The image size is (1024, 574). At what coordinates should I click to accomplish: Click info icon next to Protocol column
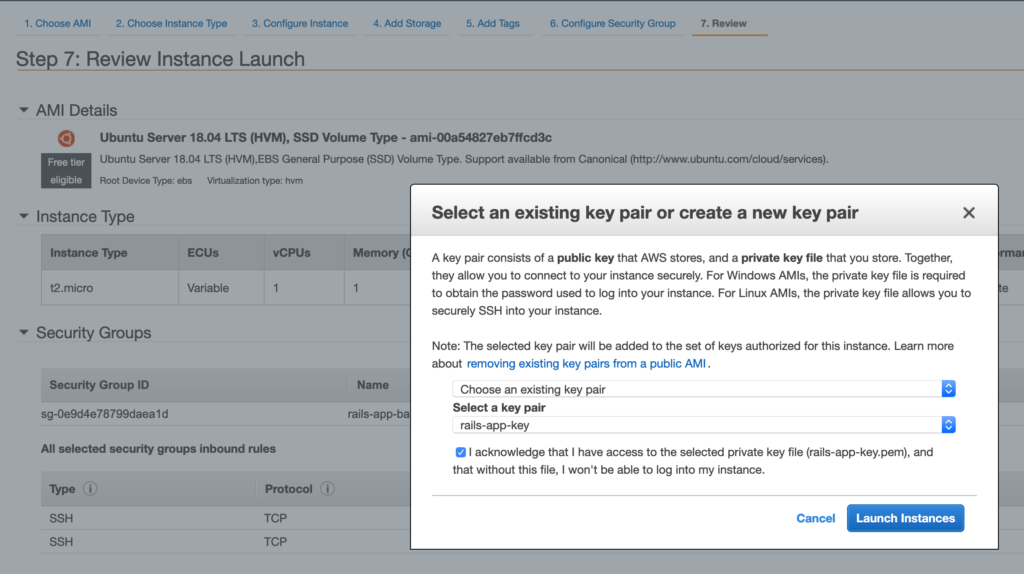click(x=328, y=488)
